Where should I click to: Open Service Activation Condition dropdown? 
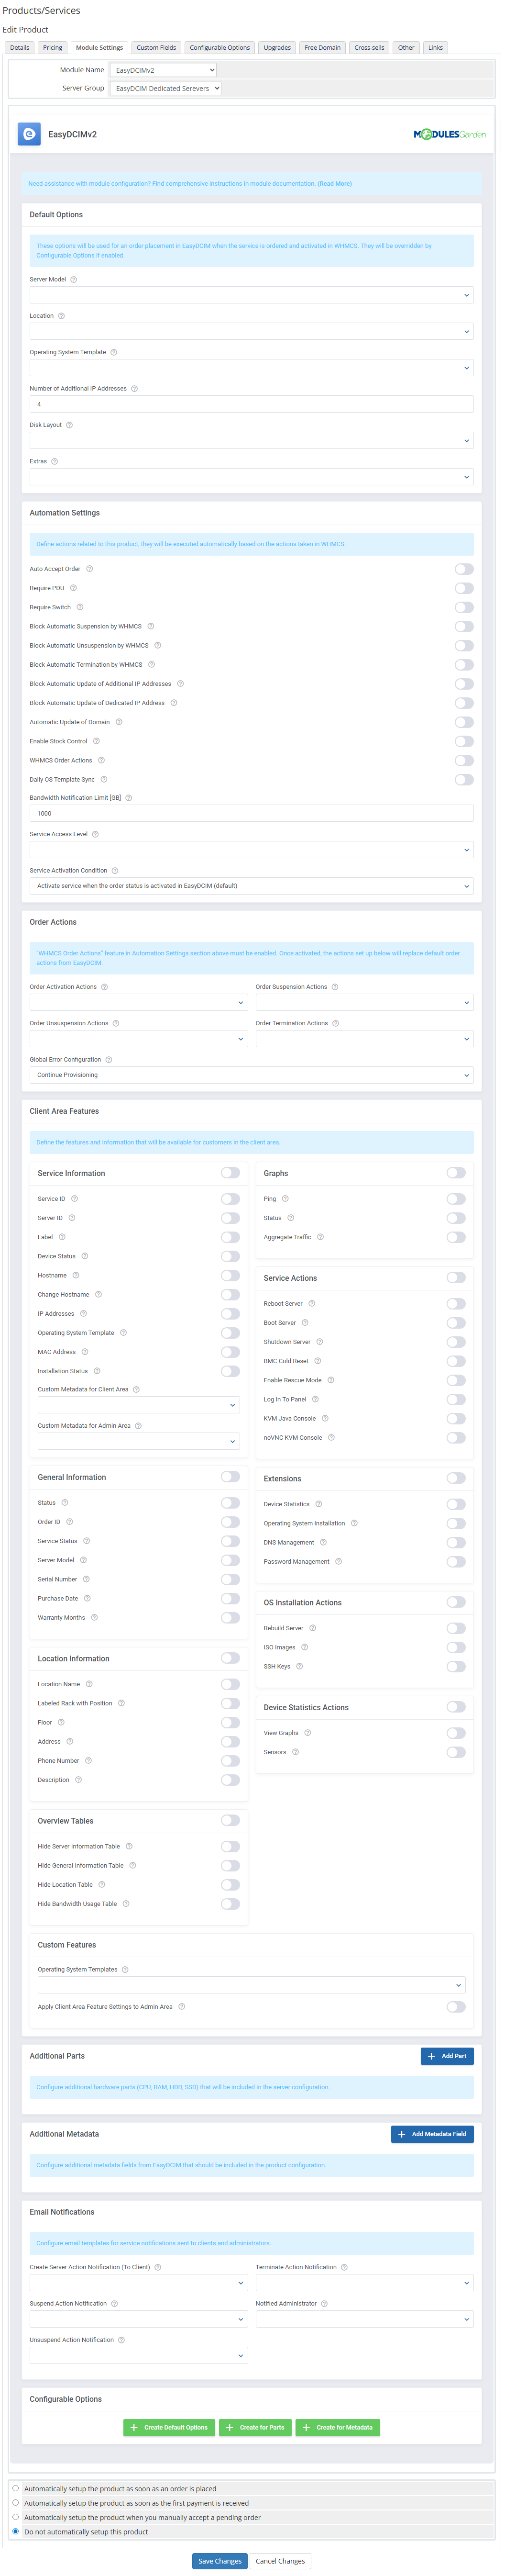coord(251,886)
